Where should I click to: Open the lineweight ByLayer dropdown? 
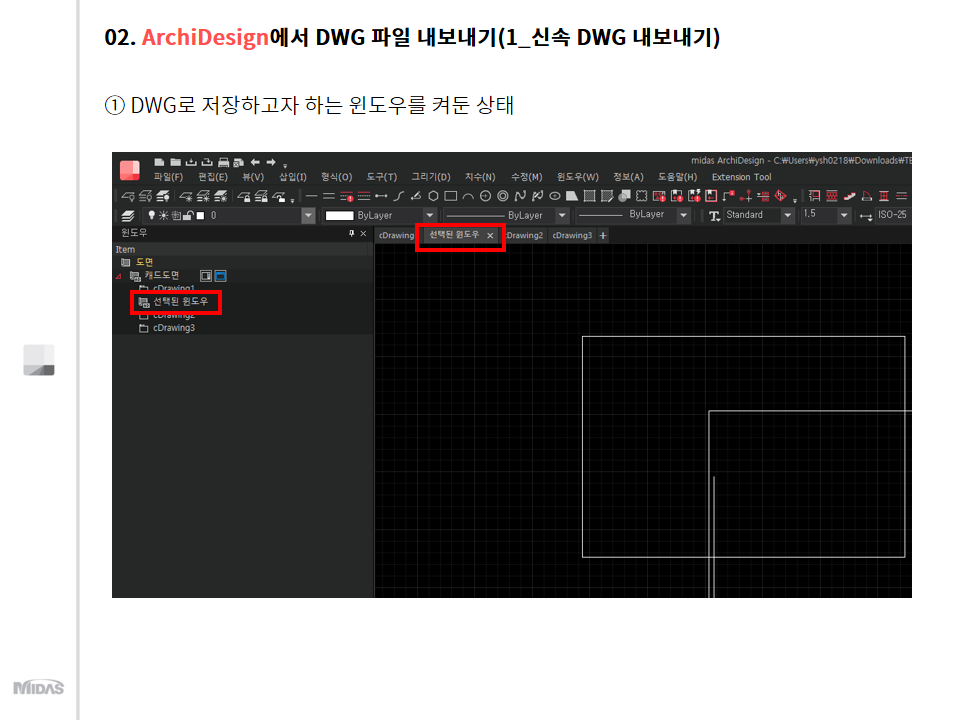click(684, 216)
